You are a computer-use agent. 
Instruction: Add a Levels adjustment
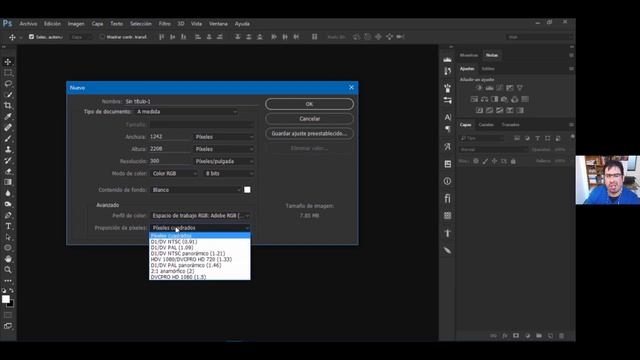click(x=489, y=88)
